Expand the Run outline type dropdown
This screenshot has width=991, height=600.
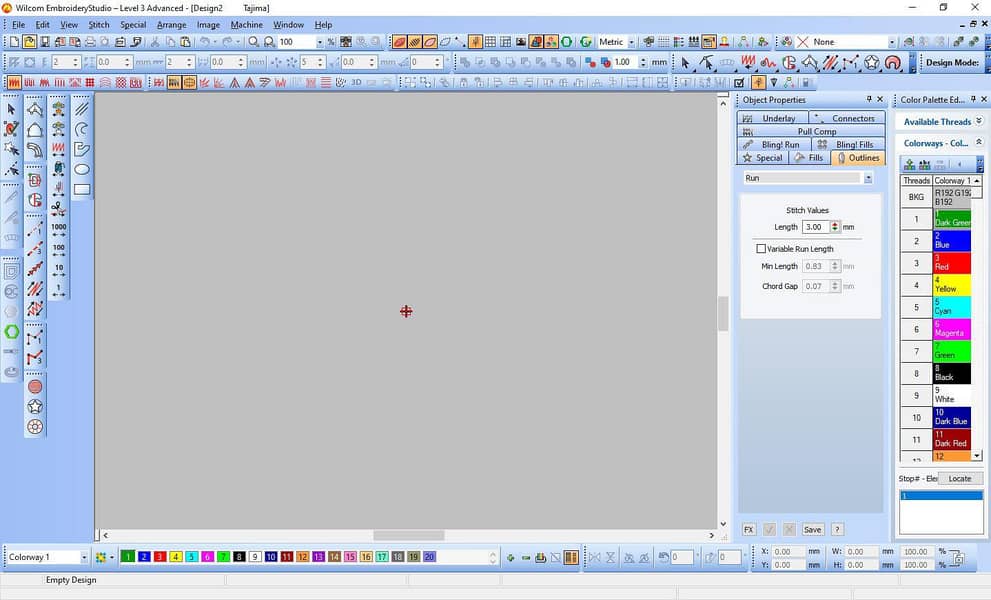pyautogui.click(x=868, y=178)
